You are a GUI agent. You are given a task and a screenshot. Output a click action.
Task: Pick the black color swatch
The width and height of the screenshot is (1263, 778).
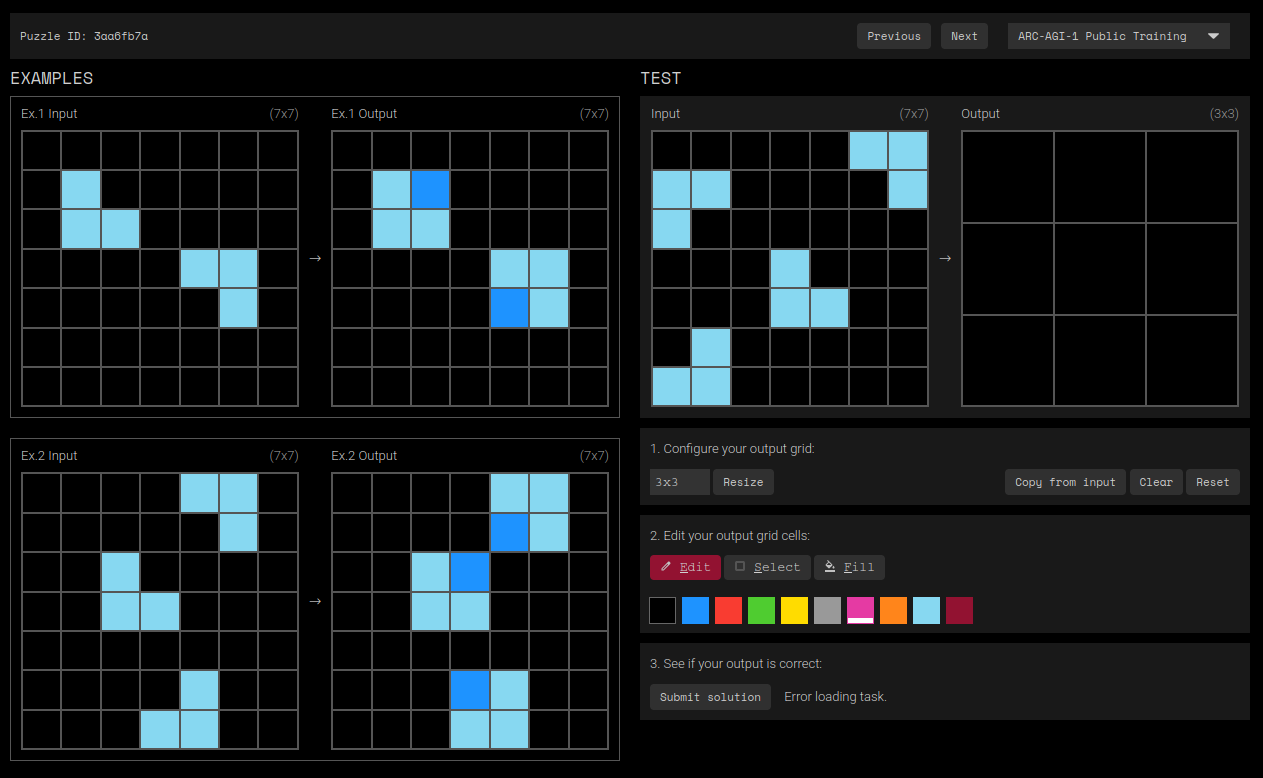tap(662, 610)
